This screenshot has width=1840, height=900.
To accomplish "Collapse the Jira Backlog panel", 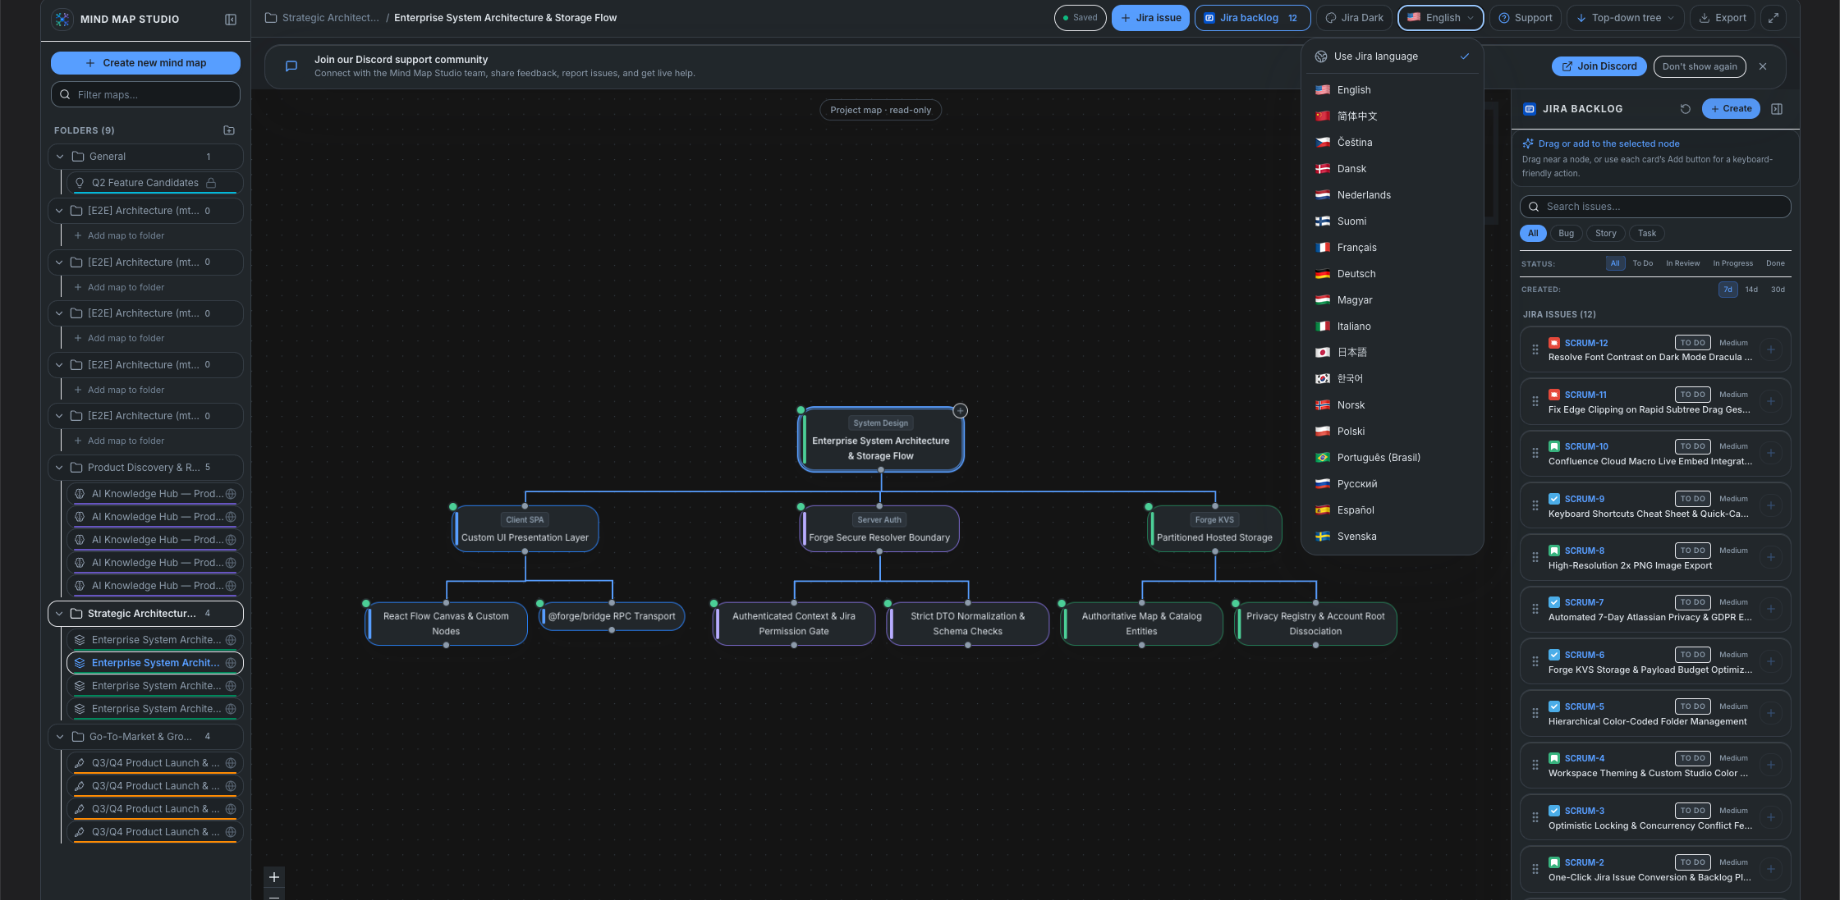I will (1777, 109).
